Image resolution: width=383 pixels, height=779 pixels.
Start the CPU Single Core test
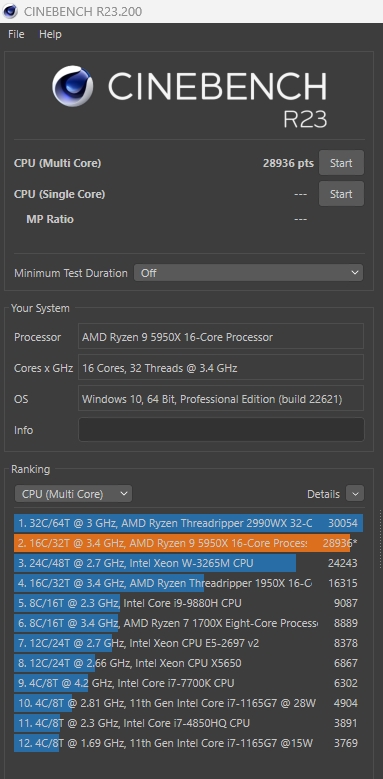[x=341, y=194]
